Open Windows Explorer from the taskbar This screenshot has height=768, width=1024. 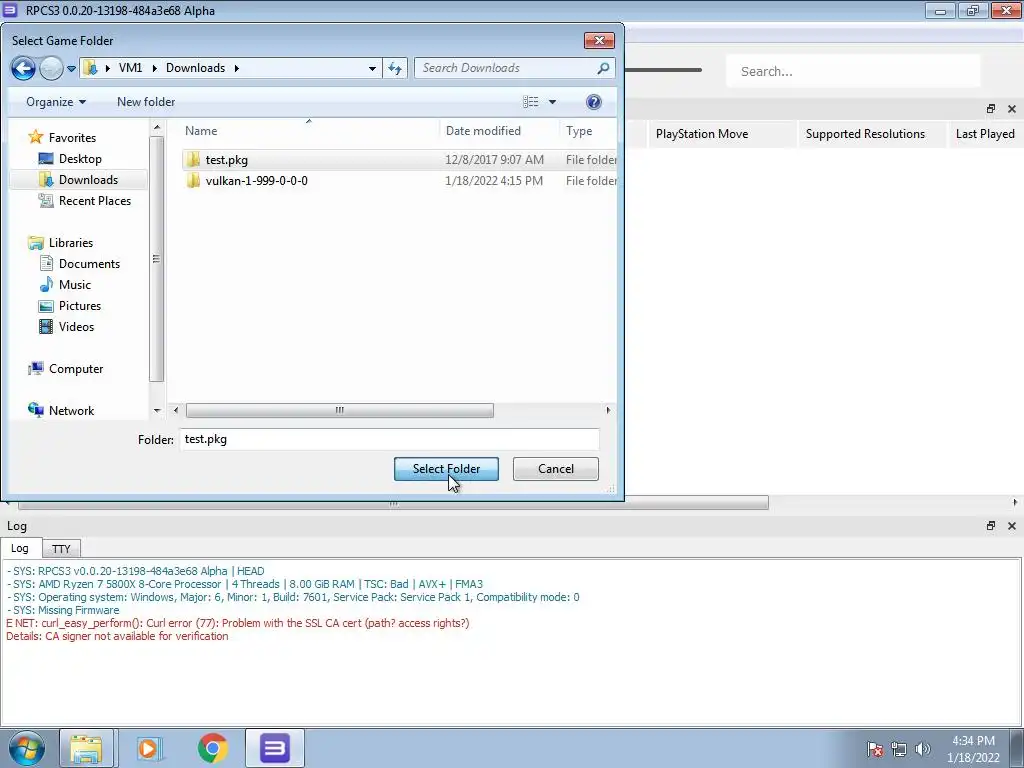[x=86, y=748]
